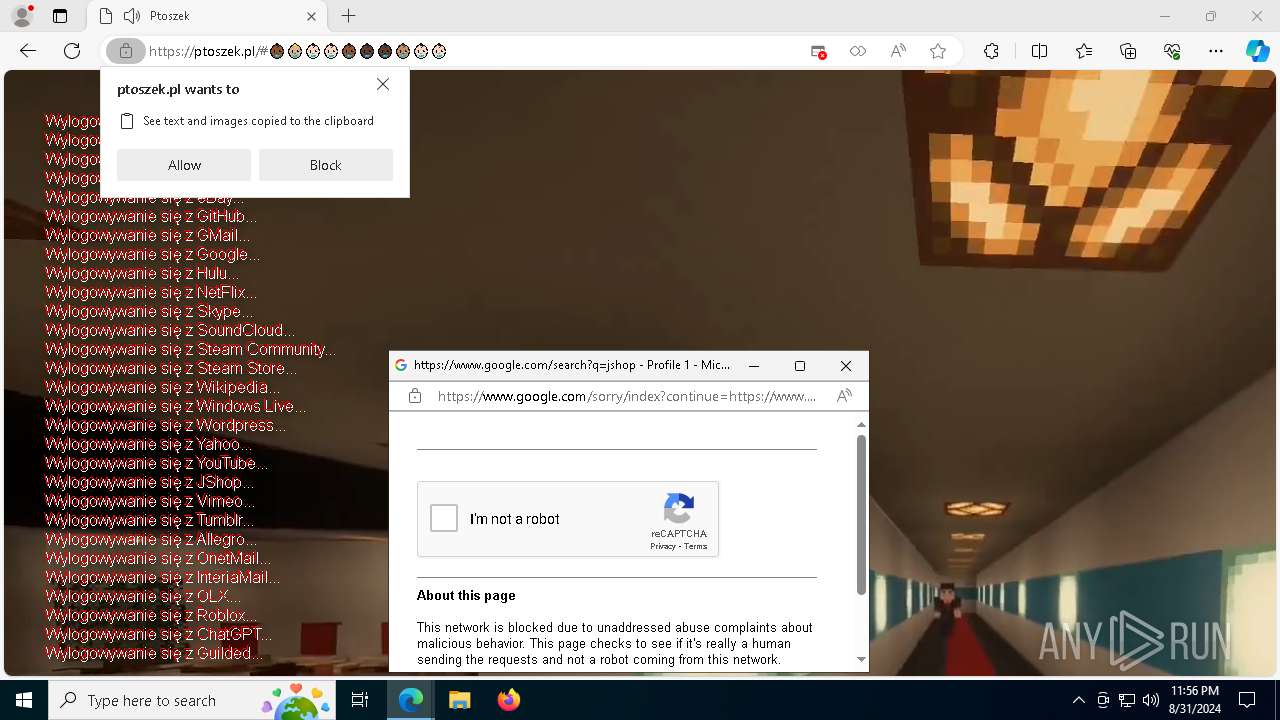Maximize the Google search popup window

800,366
